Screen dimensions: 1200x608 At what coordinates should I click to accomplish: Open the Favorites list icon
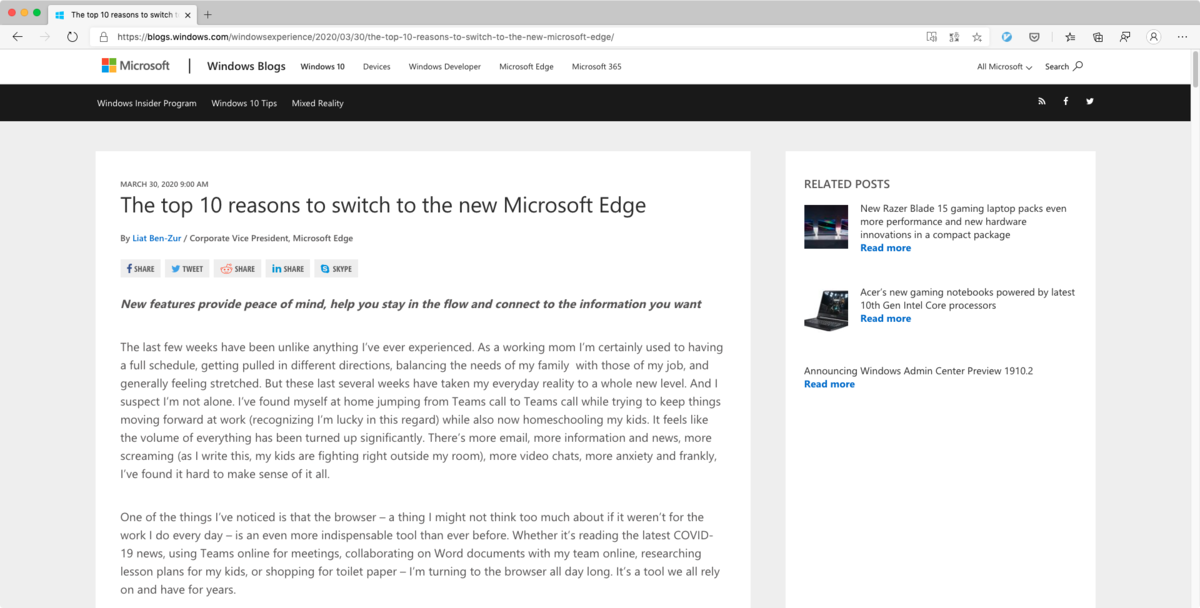pyautogui.click(x=1070, y=37)
